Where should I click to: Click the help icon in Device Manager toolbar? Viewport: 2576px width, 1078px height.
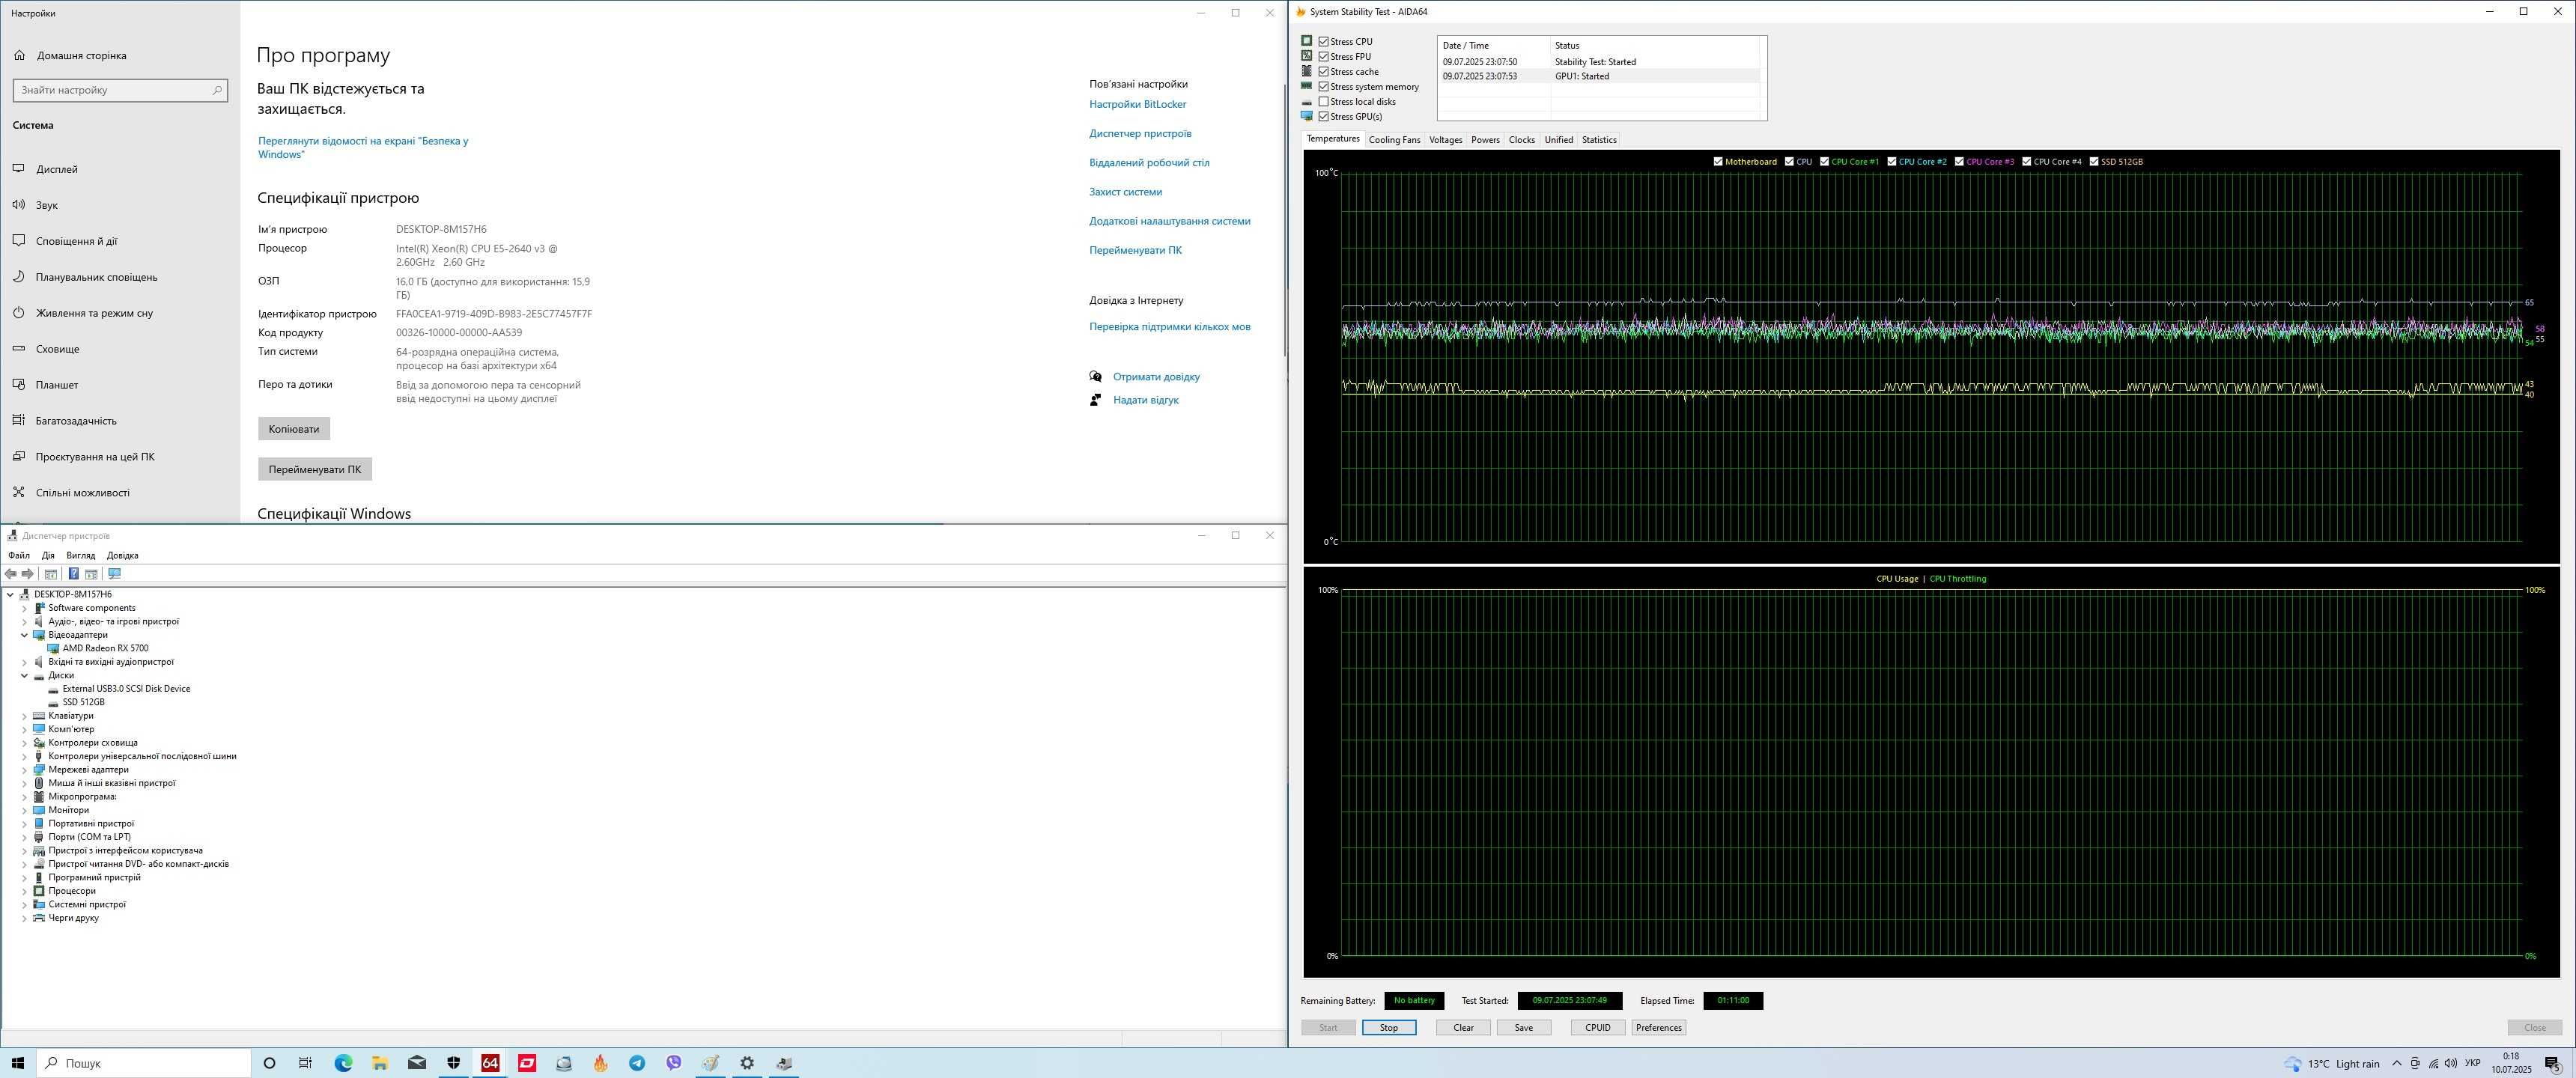[73, 574]
